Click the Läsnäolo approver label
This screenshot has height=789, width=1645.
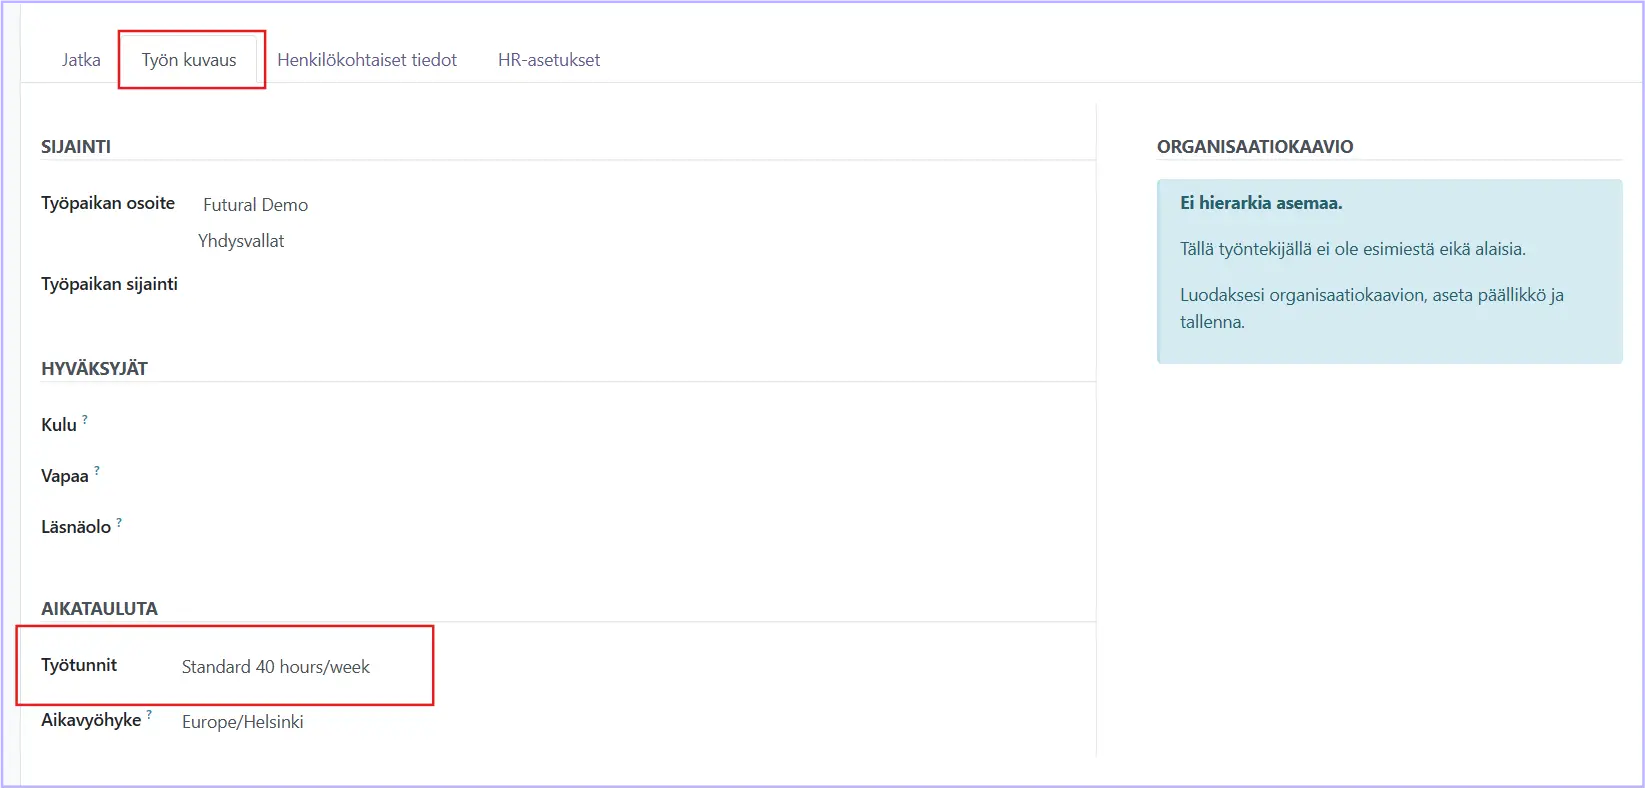coord(76,527)
